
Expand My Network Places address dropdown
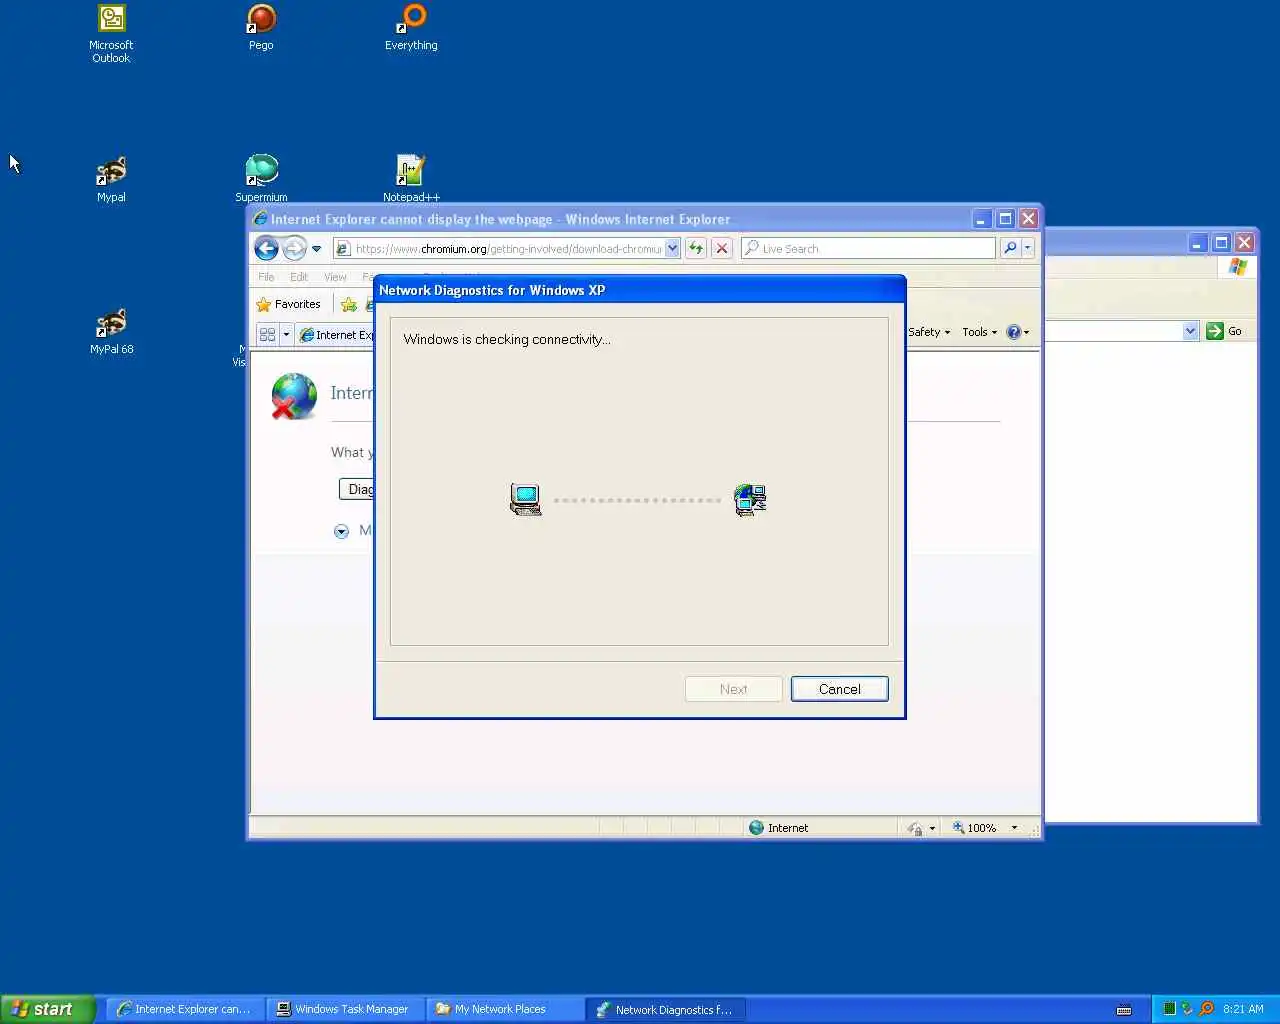[x=1190, y=331]
